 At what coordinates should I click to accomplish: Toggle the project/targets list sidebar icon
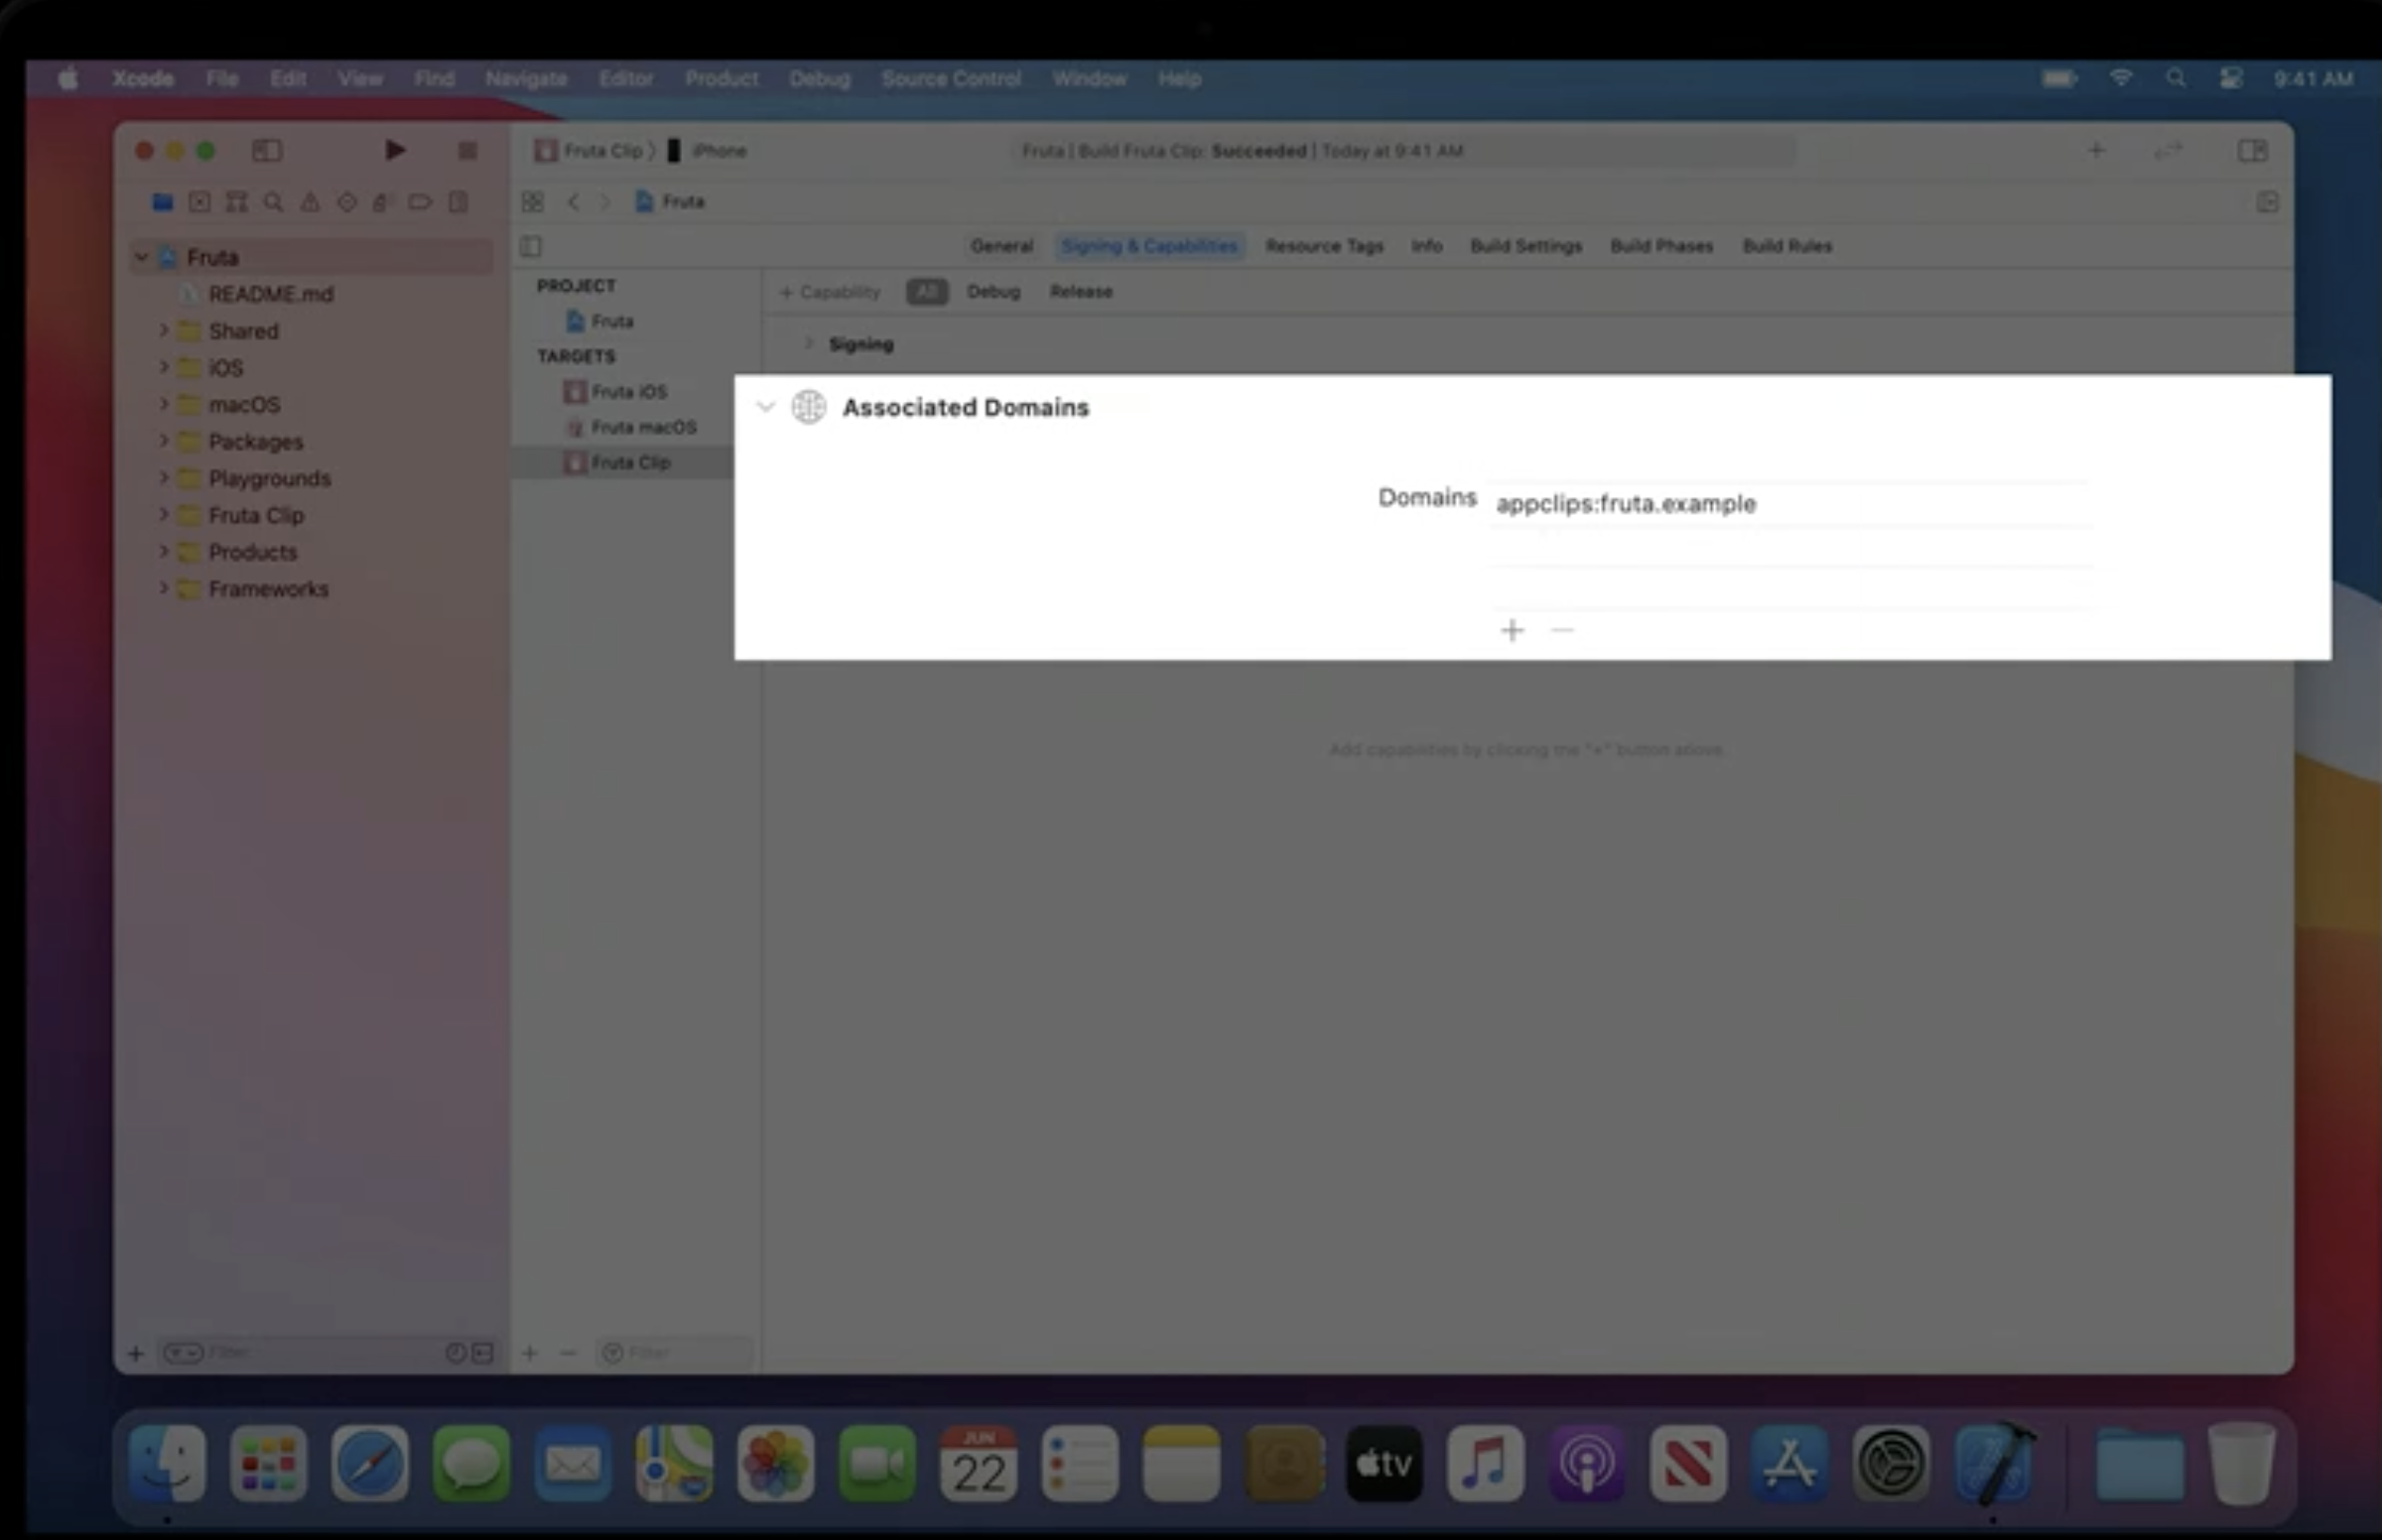[x=531, y=246]
